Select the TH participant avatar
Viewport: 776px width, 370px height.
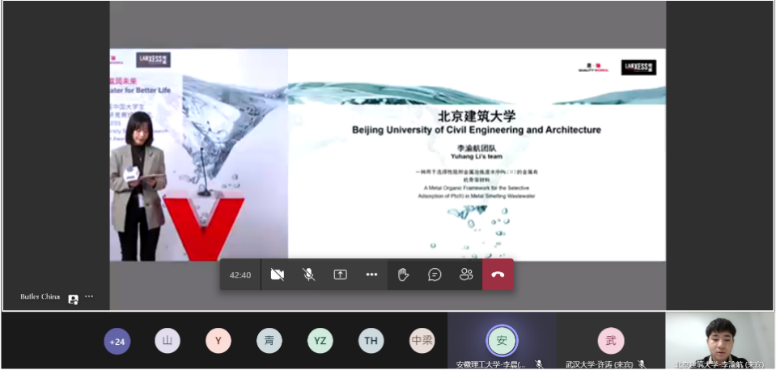point(371,341)
